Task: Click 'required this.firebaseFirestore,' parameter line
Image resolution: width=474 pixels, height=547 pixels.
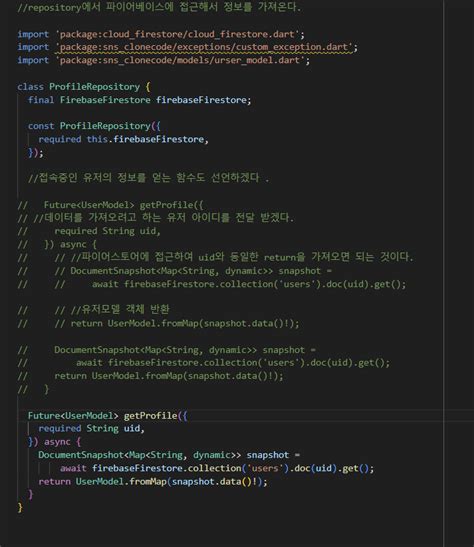Action: pyautogui.click(x=123, y=139)
